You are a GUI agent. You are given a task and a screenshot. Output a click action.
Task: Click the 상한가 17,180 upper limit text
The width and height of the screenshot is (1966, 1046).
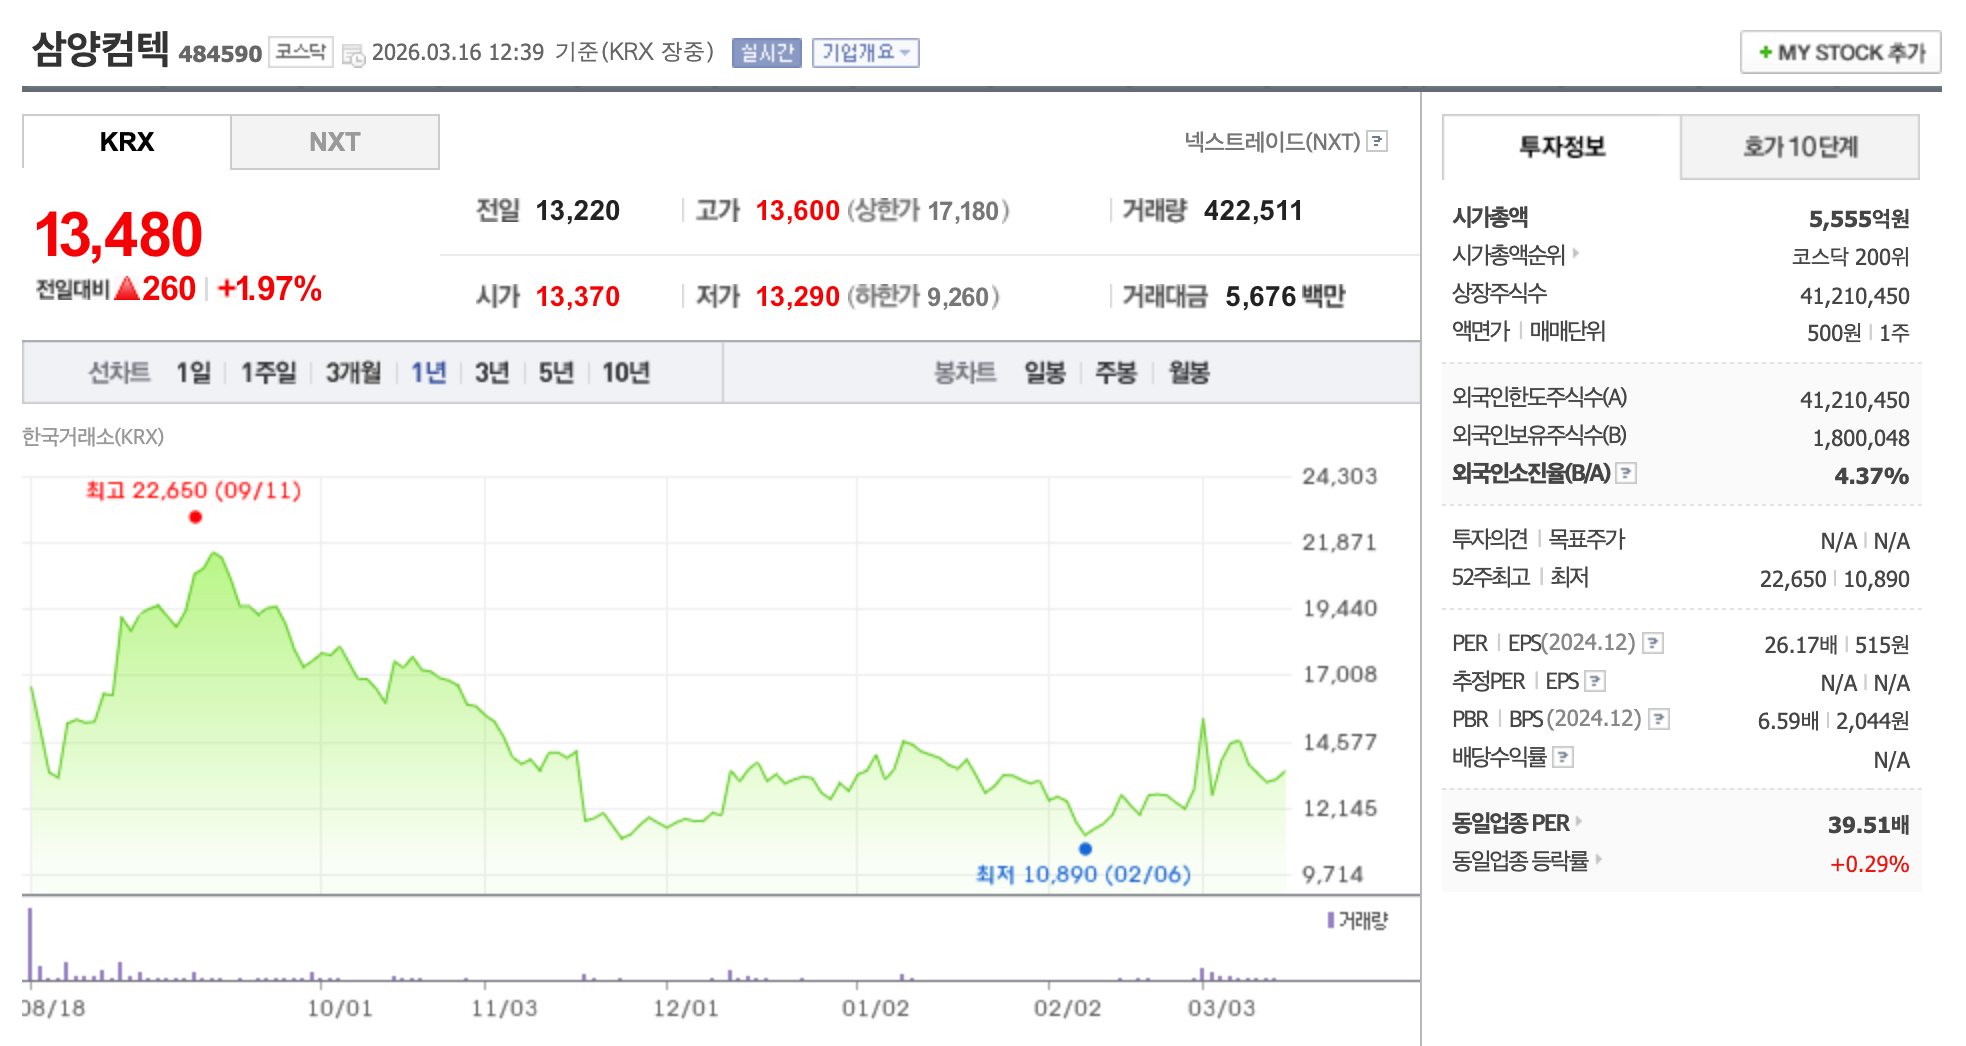[928, 211]
